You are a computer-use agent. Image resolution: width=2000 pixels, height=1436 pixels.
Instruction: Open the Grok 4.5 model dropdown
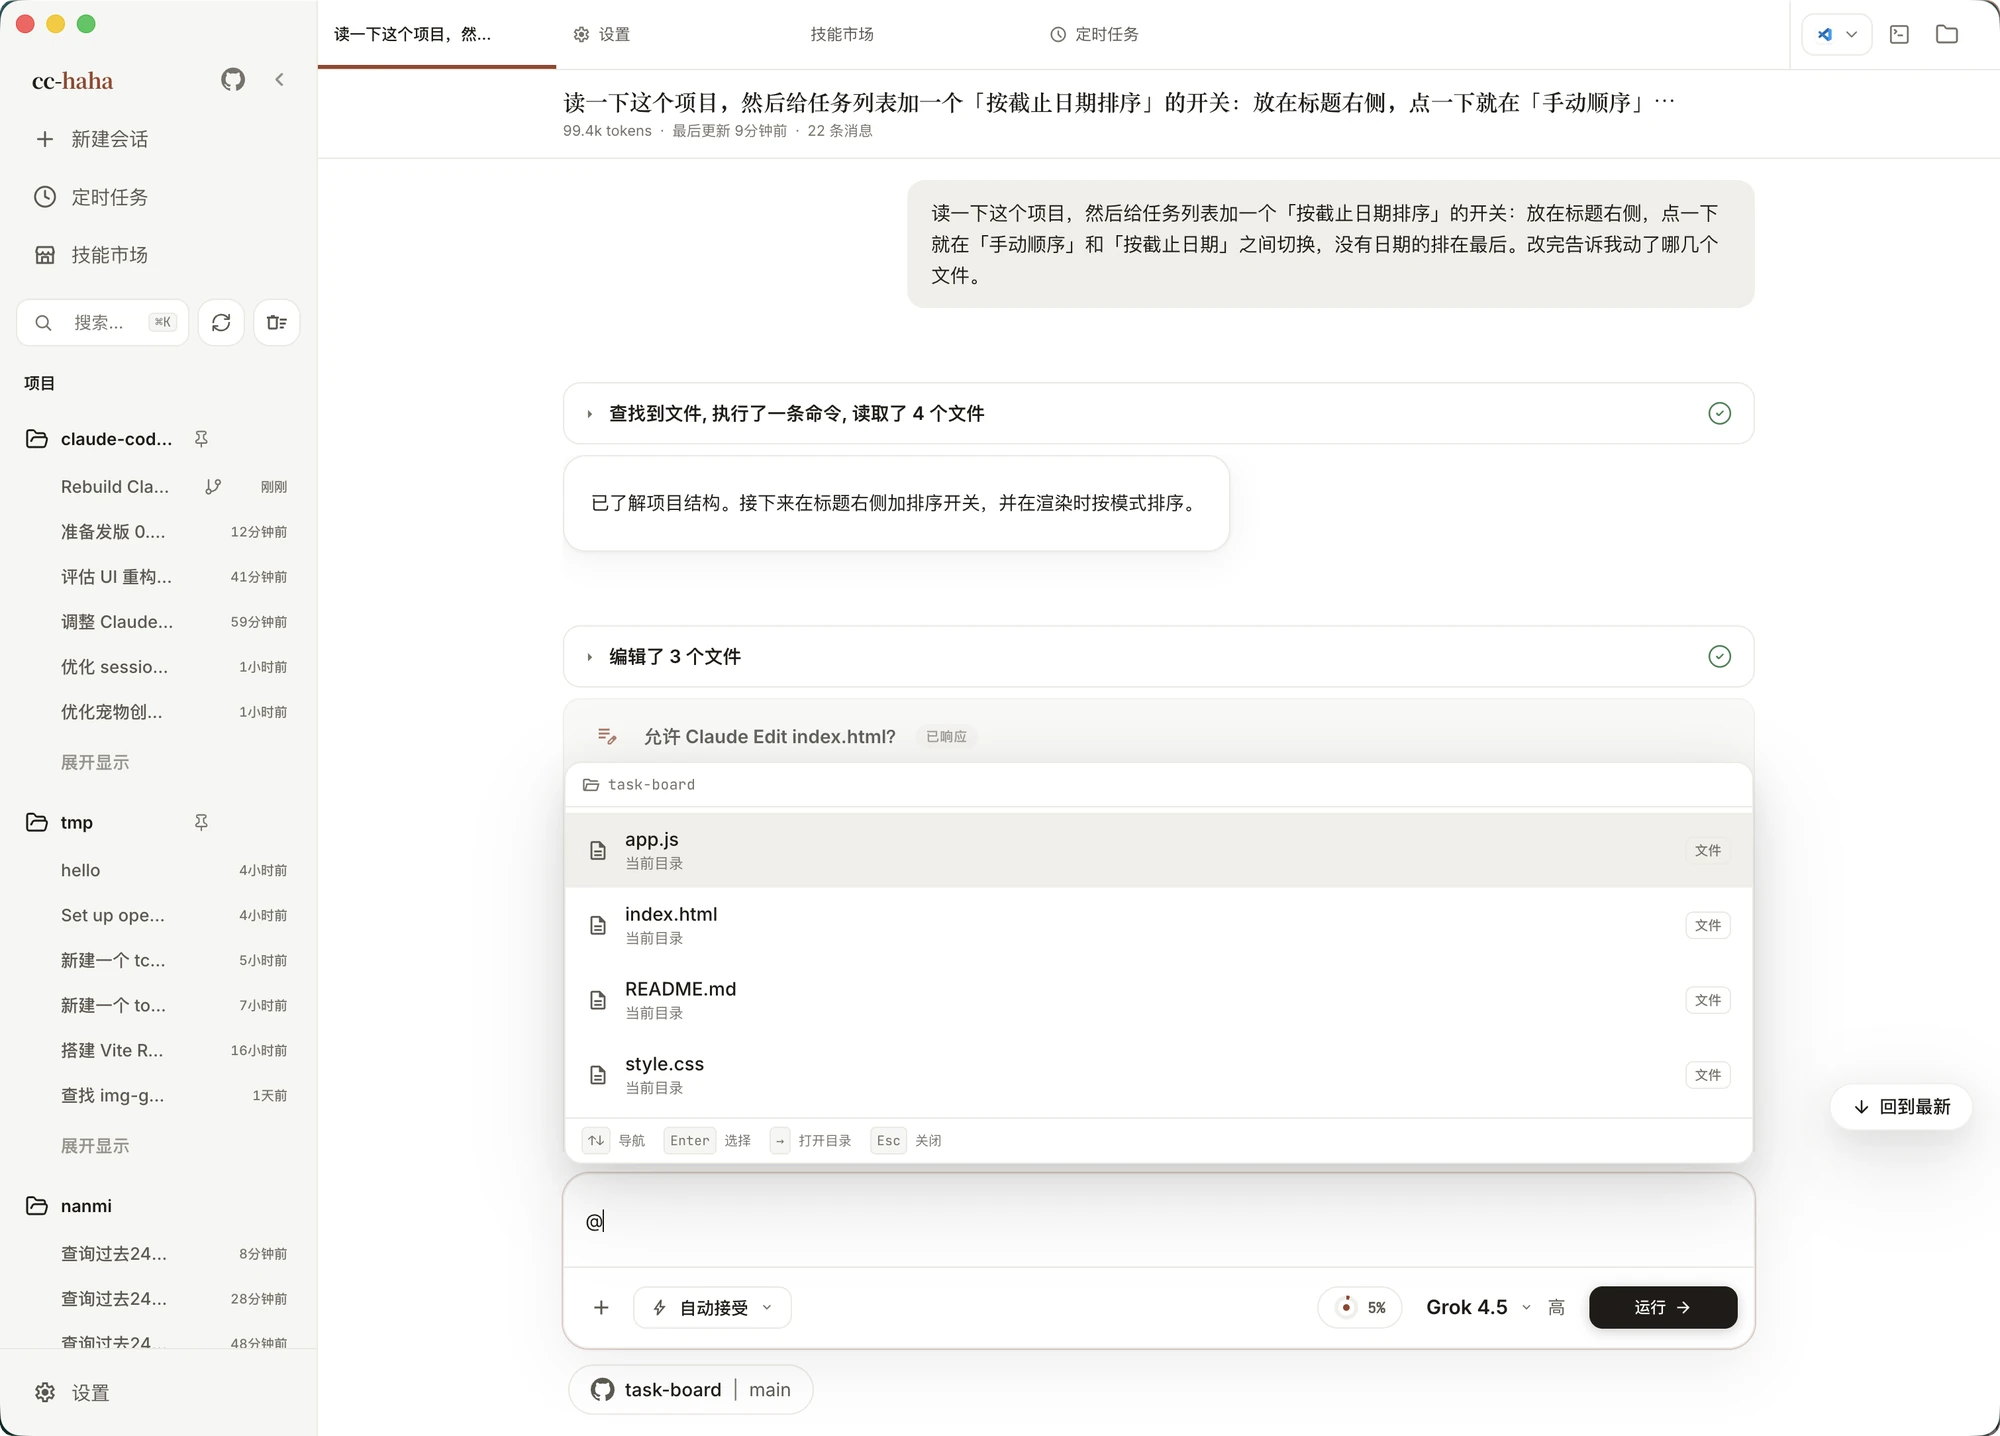click(1478, 1307)
